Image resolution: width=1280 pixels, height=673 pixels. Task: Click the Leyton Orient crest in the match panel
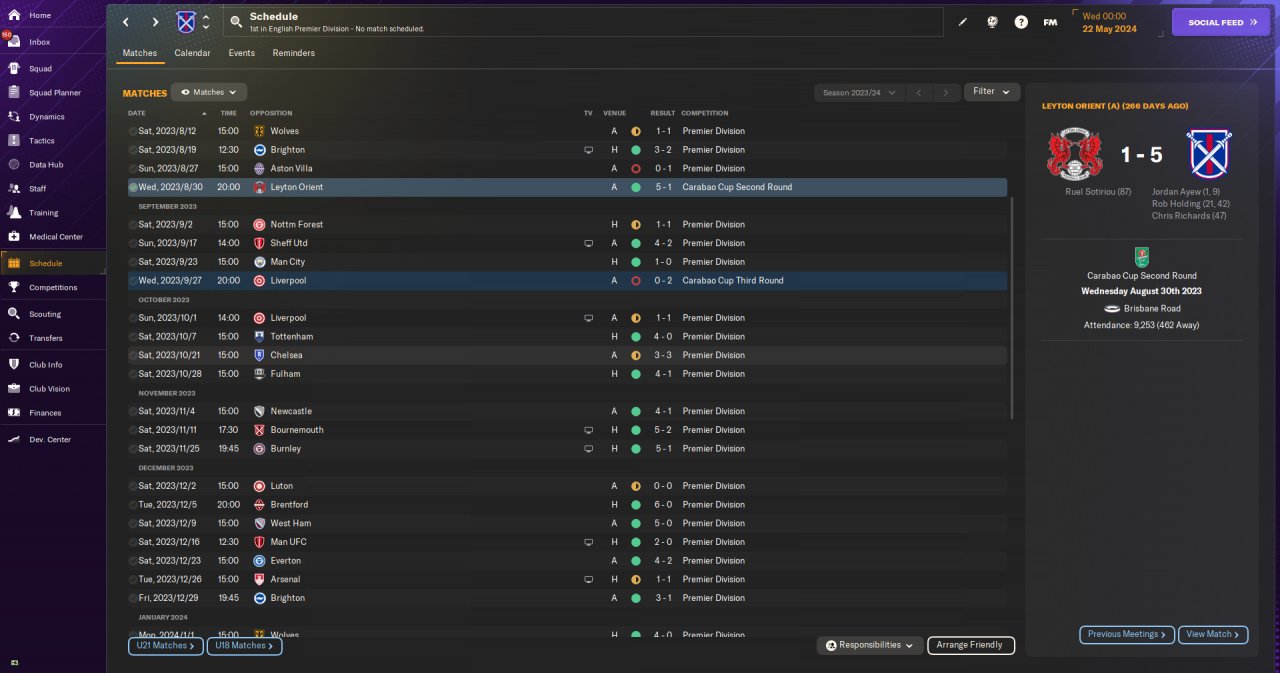[1074, 154]
